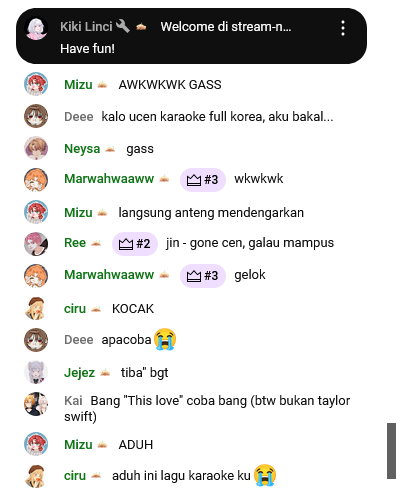Image resolution: width=400 pixels, height=496 pixels.
Task: Click the Kai username on the This love message
Action: coord(73,401)
